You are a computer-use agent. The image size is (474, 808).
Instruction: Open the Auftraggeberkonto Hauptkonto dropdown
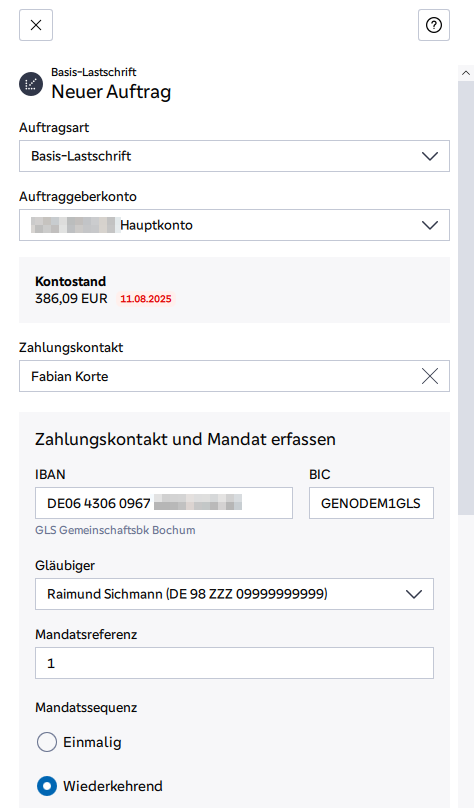[x=234, y=225]
